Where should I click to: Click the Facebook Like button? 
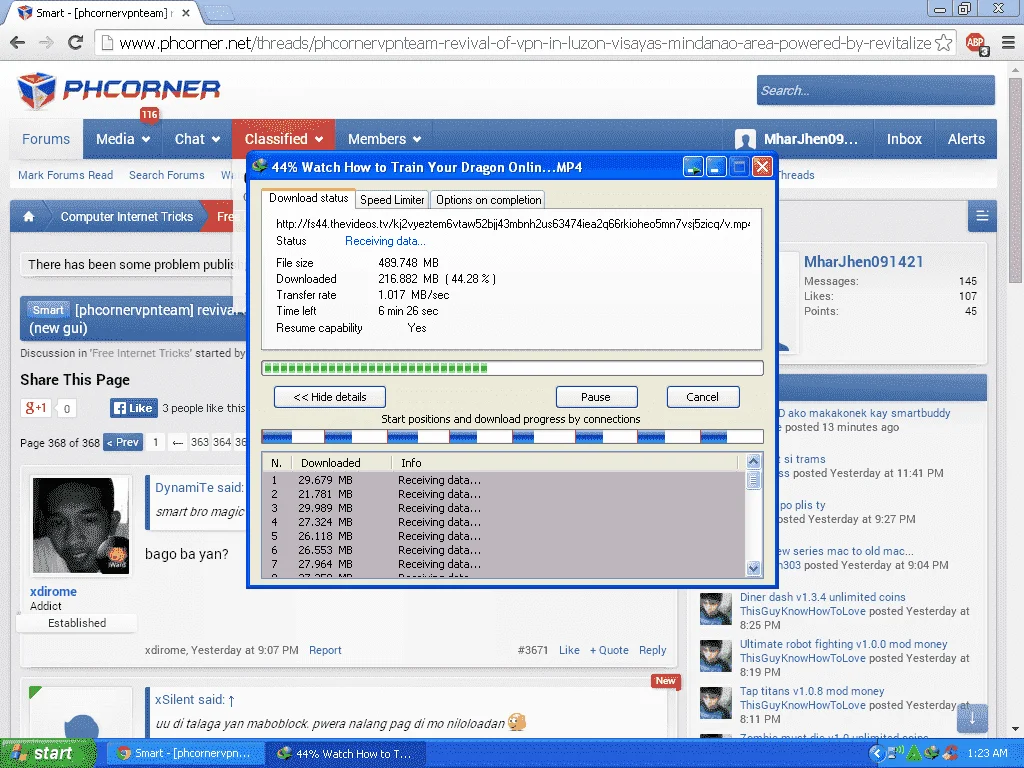point(134,408)
